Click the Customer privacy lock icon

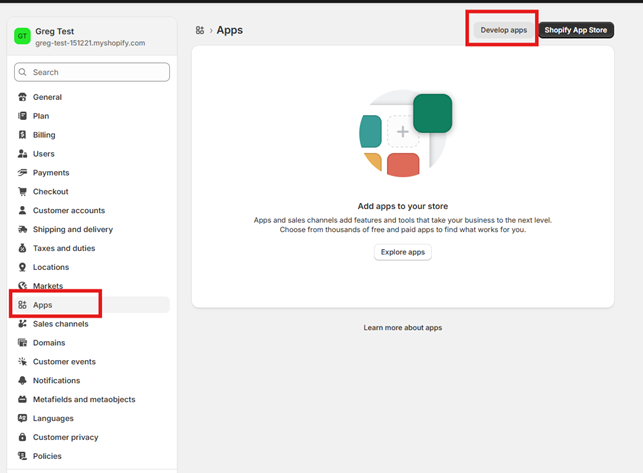23,437
